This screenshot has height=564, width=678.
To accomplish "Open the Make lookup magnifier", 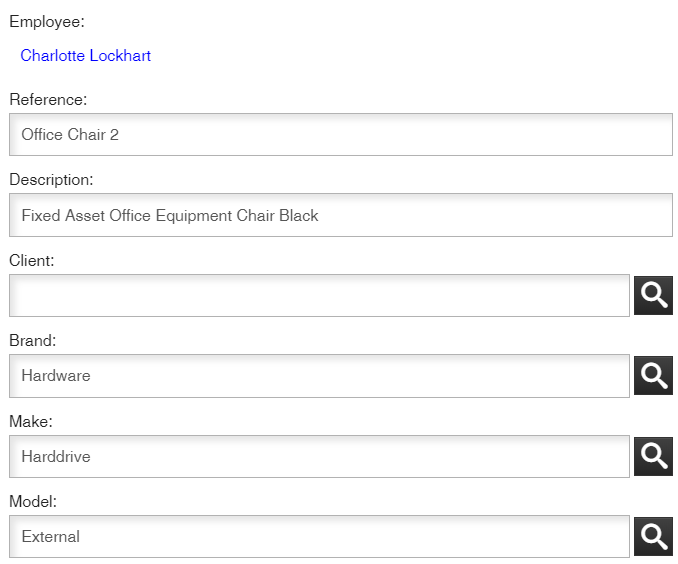I will coord(653,456).
